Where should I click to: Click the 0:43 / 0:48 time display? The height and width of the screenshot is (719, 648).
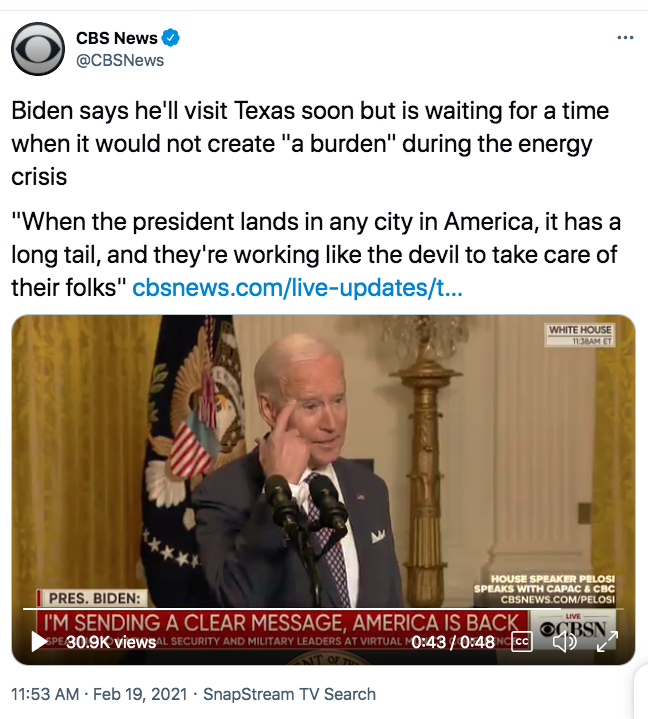coord(453,642)
